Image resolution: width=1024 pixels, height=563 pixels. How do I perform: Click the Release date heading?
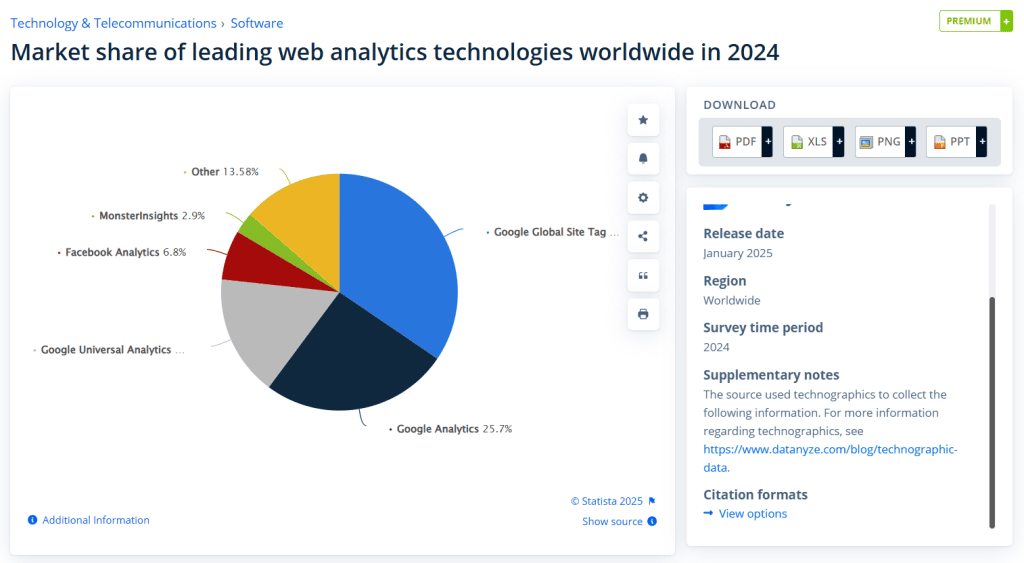point(743,233)
